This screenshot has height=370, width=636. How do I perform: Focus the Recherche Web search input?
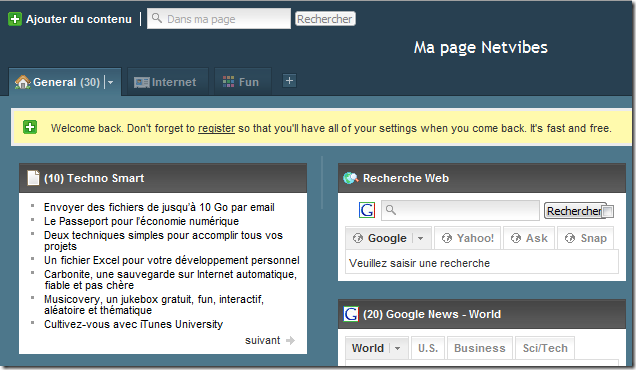click(460, 210)
